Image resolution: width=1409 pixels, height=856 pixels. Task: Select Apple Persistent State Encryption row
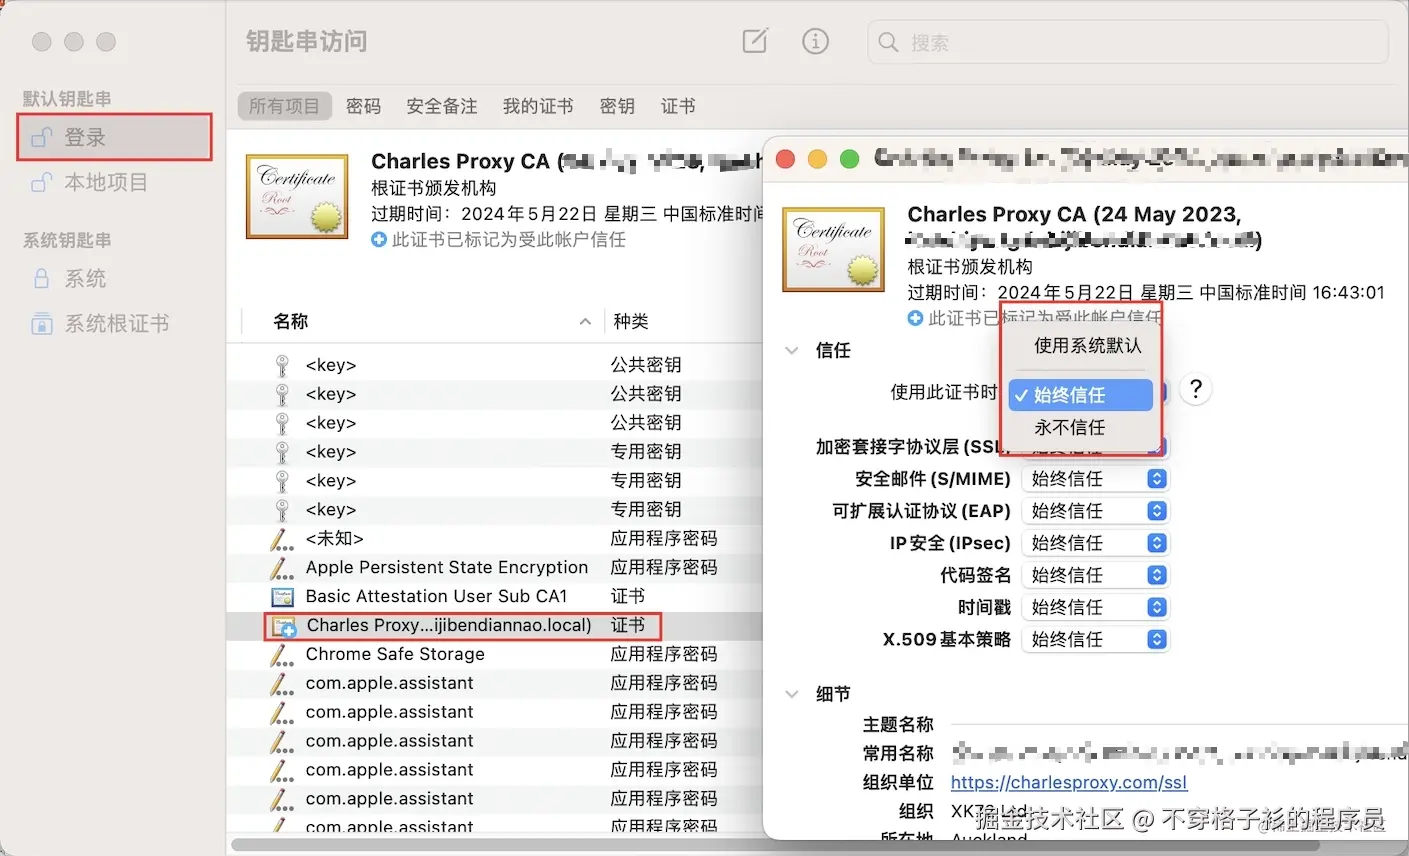click(x=495, y=567)
